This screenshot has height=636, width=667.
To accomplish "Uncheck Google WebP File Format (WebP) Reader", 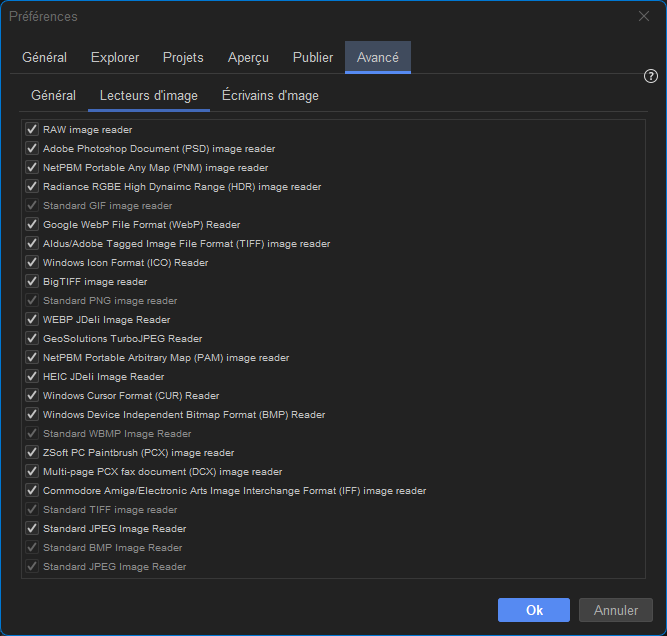I will pyautogui.click(x=32, y=224).
